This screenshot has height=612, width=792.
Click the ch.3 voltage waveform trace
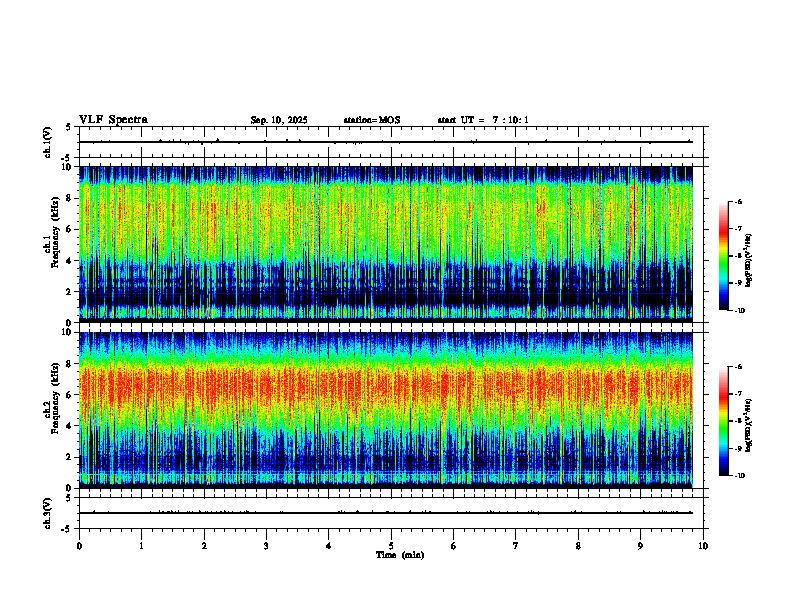click(385, 513)
